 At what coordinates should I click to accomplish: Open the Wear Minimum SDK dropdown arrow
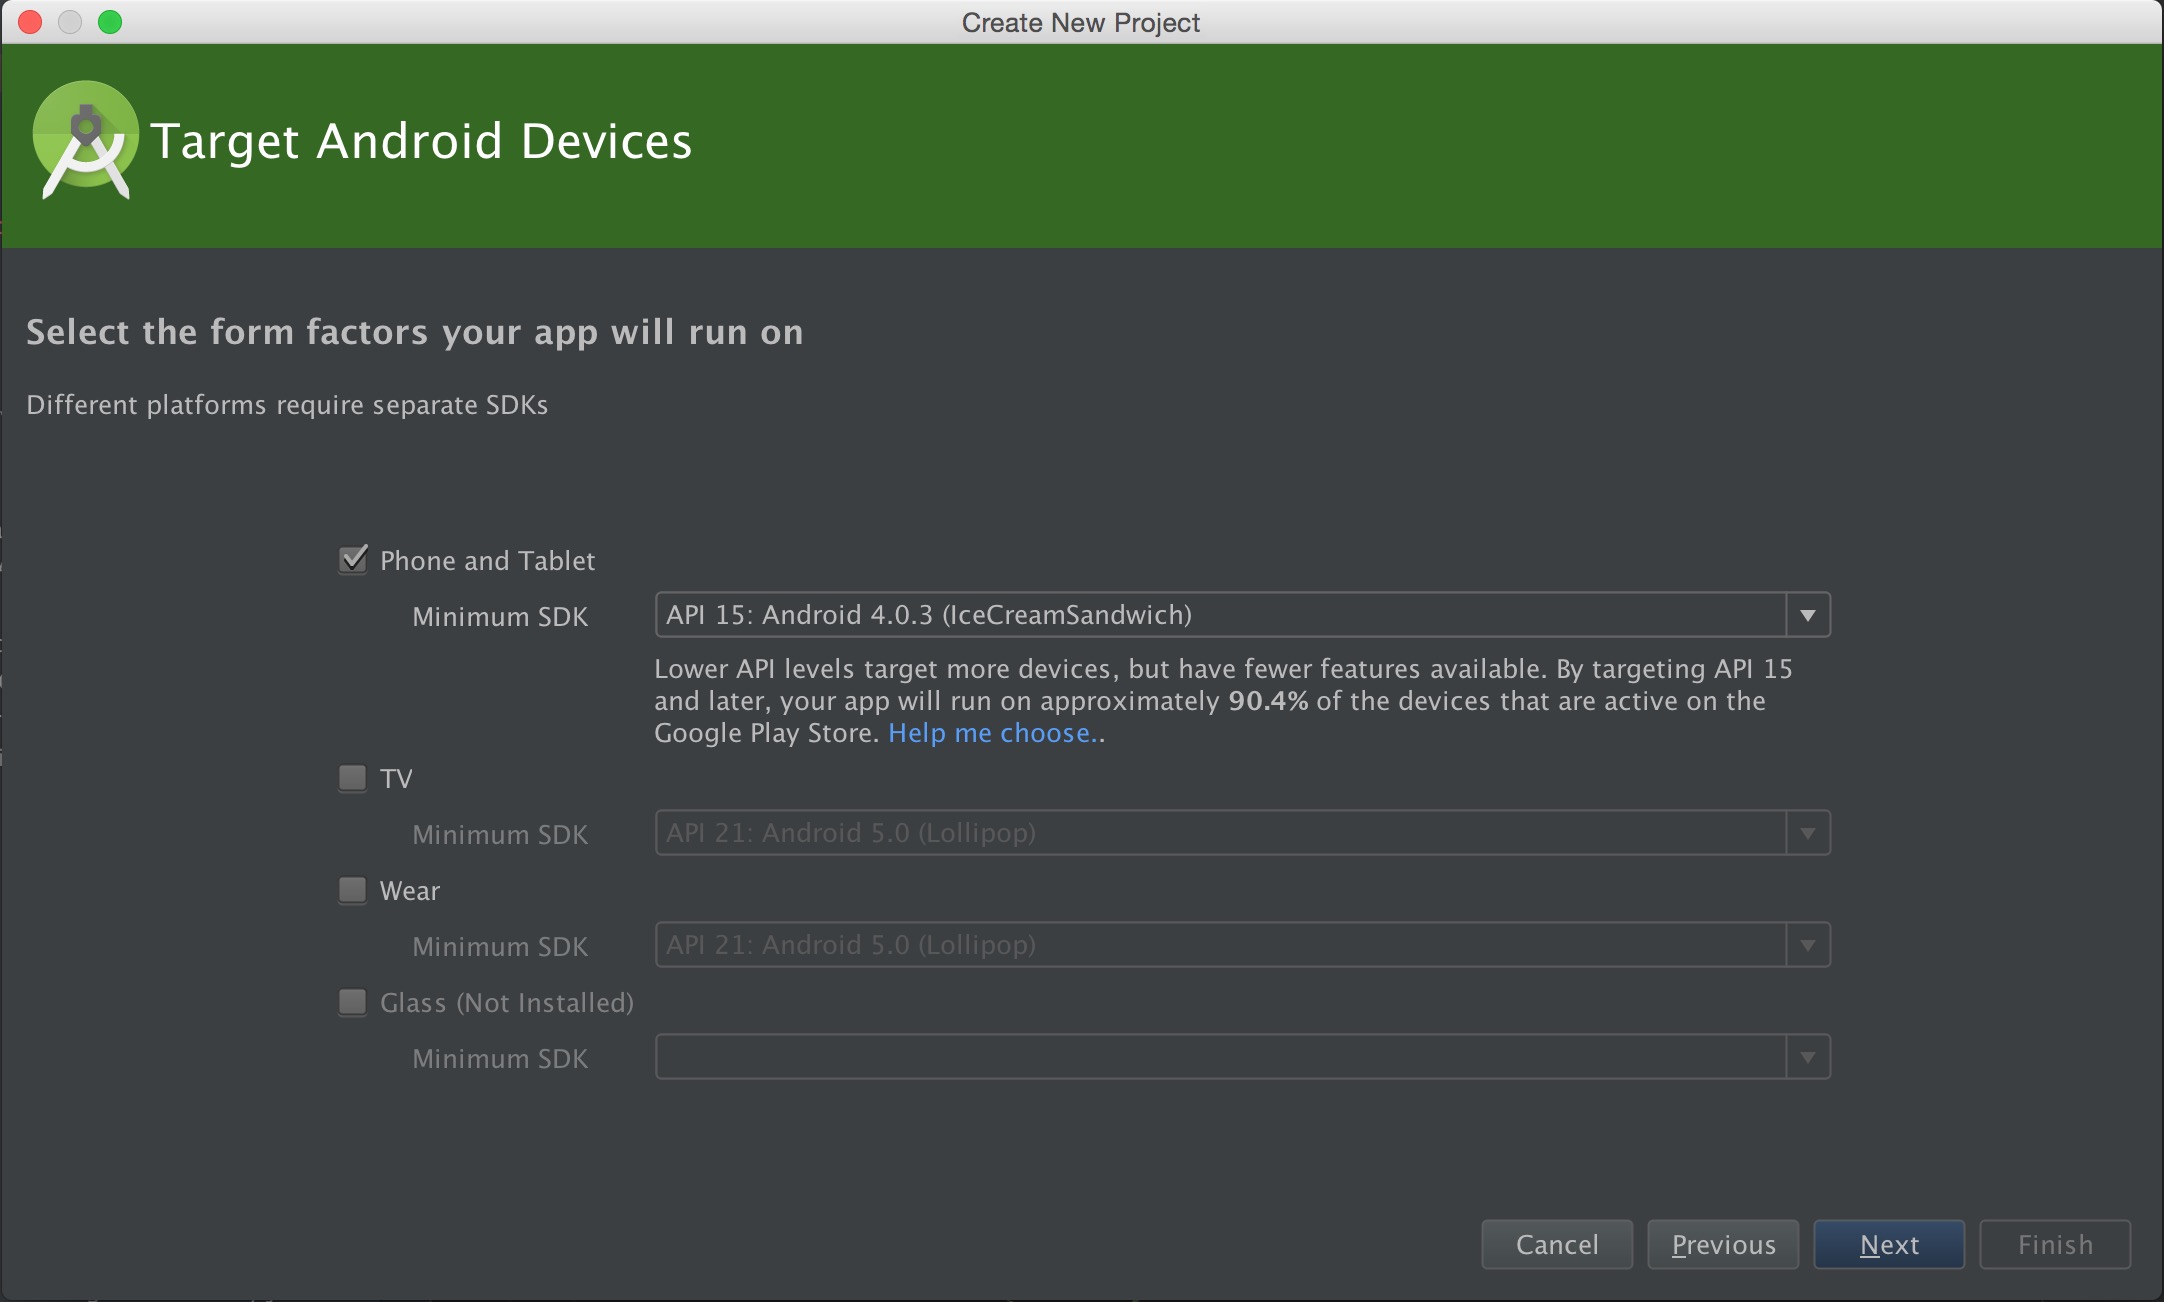1808,945
